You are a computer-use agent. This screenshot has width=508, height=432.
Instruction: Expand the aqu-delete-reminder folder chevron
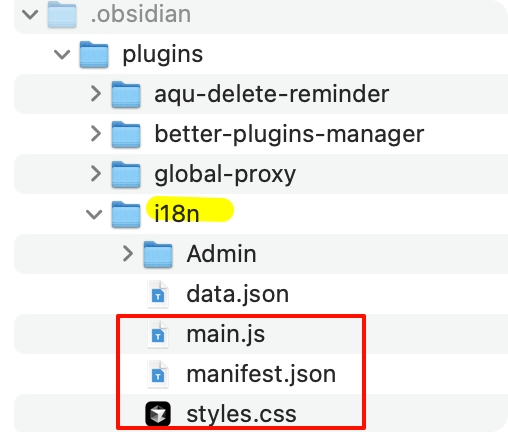pos(96,94)
